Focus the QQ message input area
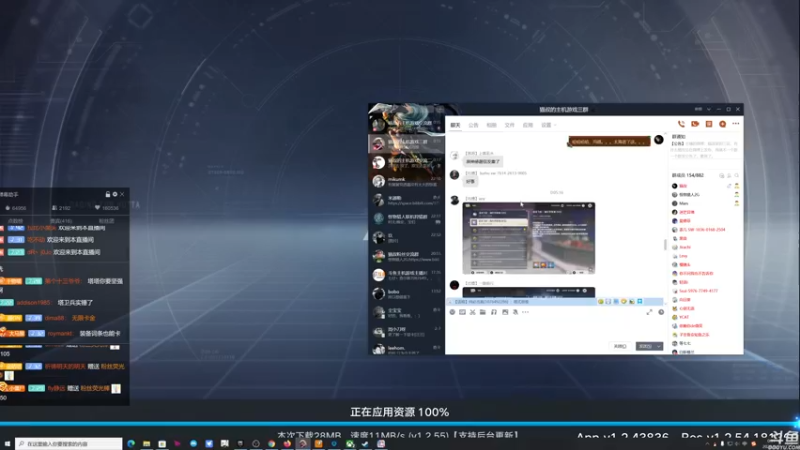Screen dimensions: 800x450 pos(556,329)
